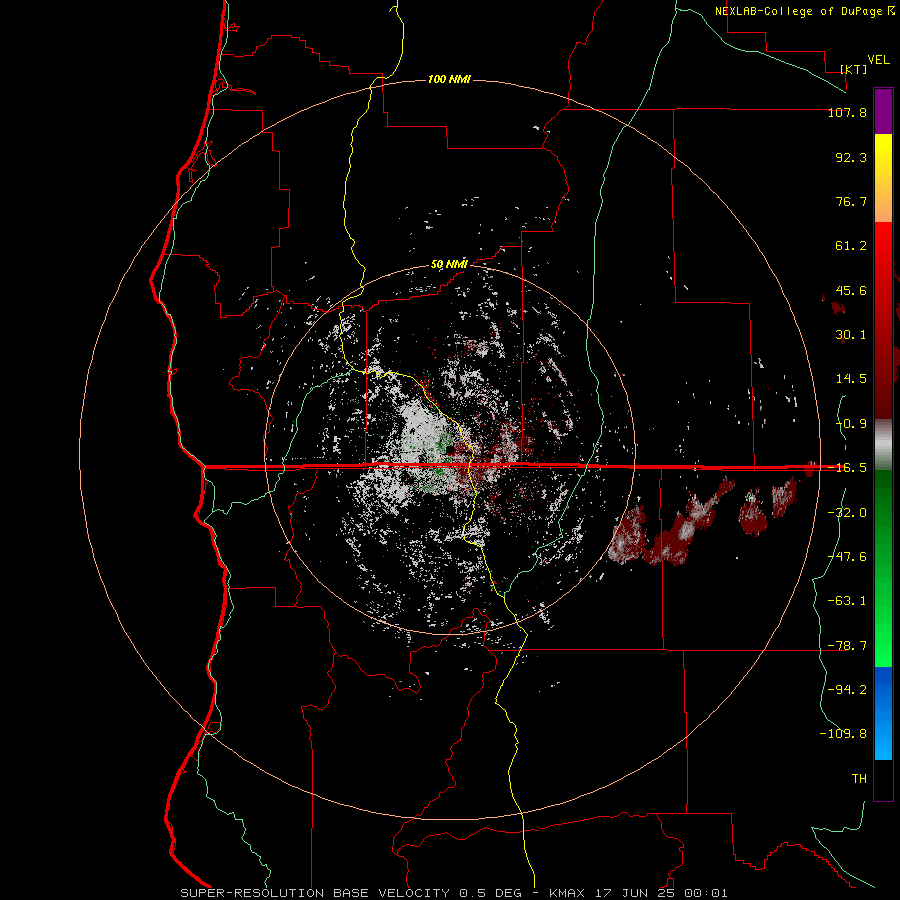Click SUPER-RESOLUTION BASE VELOCITY in the caption
The height and width of the screenshot is (900, 900).
click(x=315, y=893)
